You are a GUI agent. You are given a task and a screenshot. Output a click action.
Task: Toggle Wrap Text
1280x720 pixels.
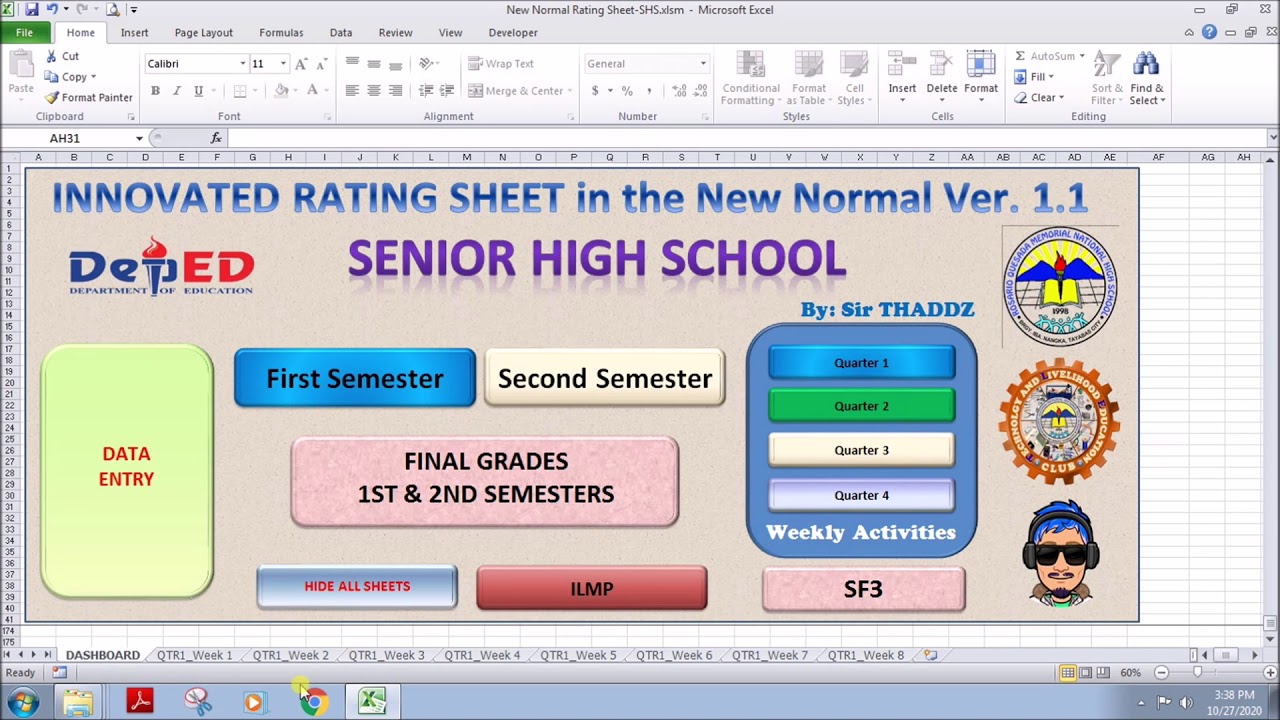[501, 64]
